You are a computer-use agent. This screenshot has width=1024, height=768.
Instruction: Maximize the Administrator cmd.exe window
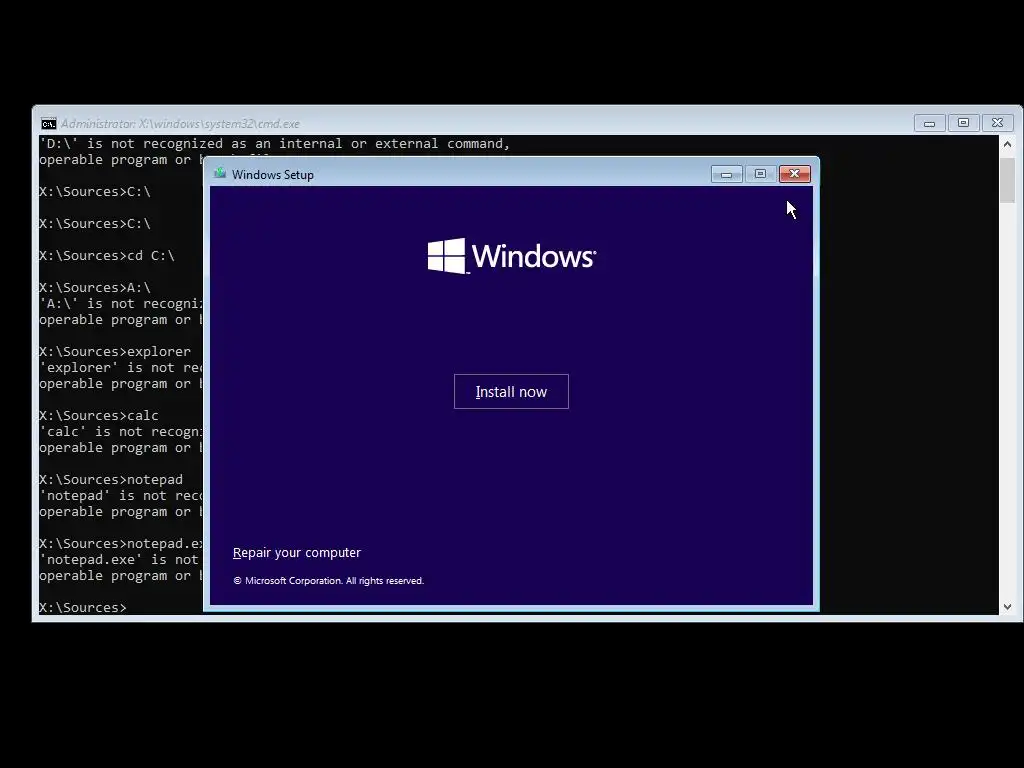pos(963,123)
